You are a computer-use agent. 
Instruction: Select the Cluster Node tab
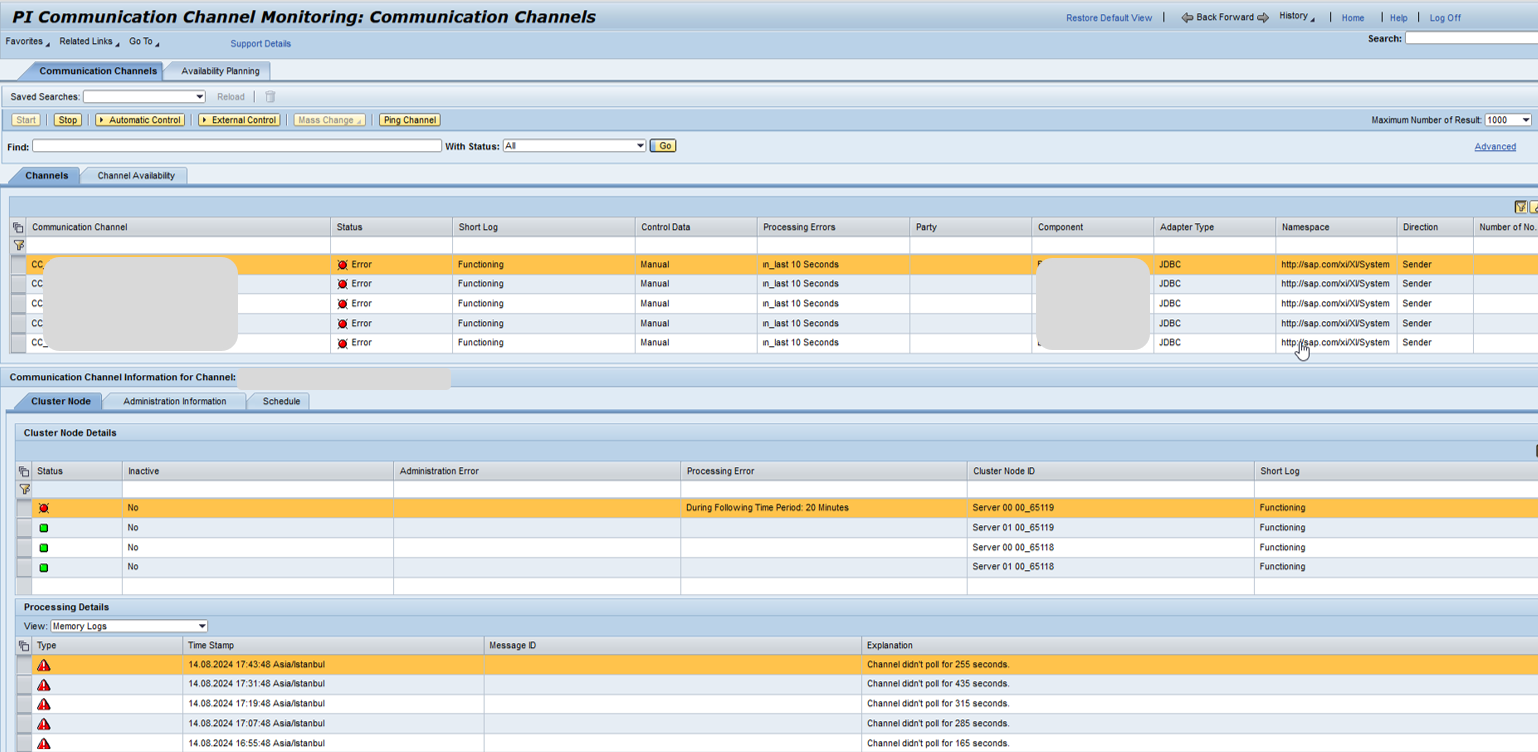pos(60,402)
